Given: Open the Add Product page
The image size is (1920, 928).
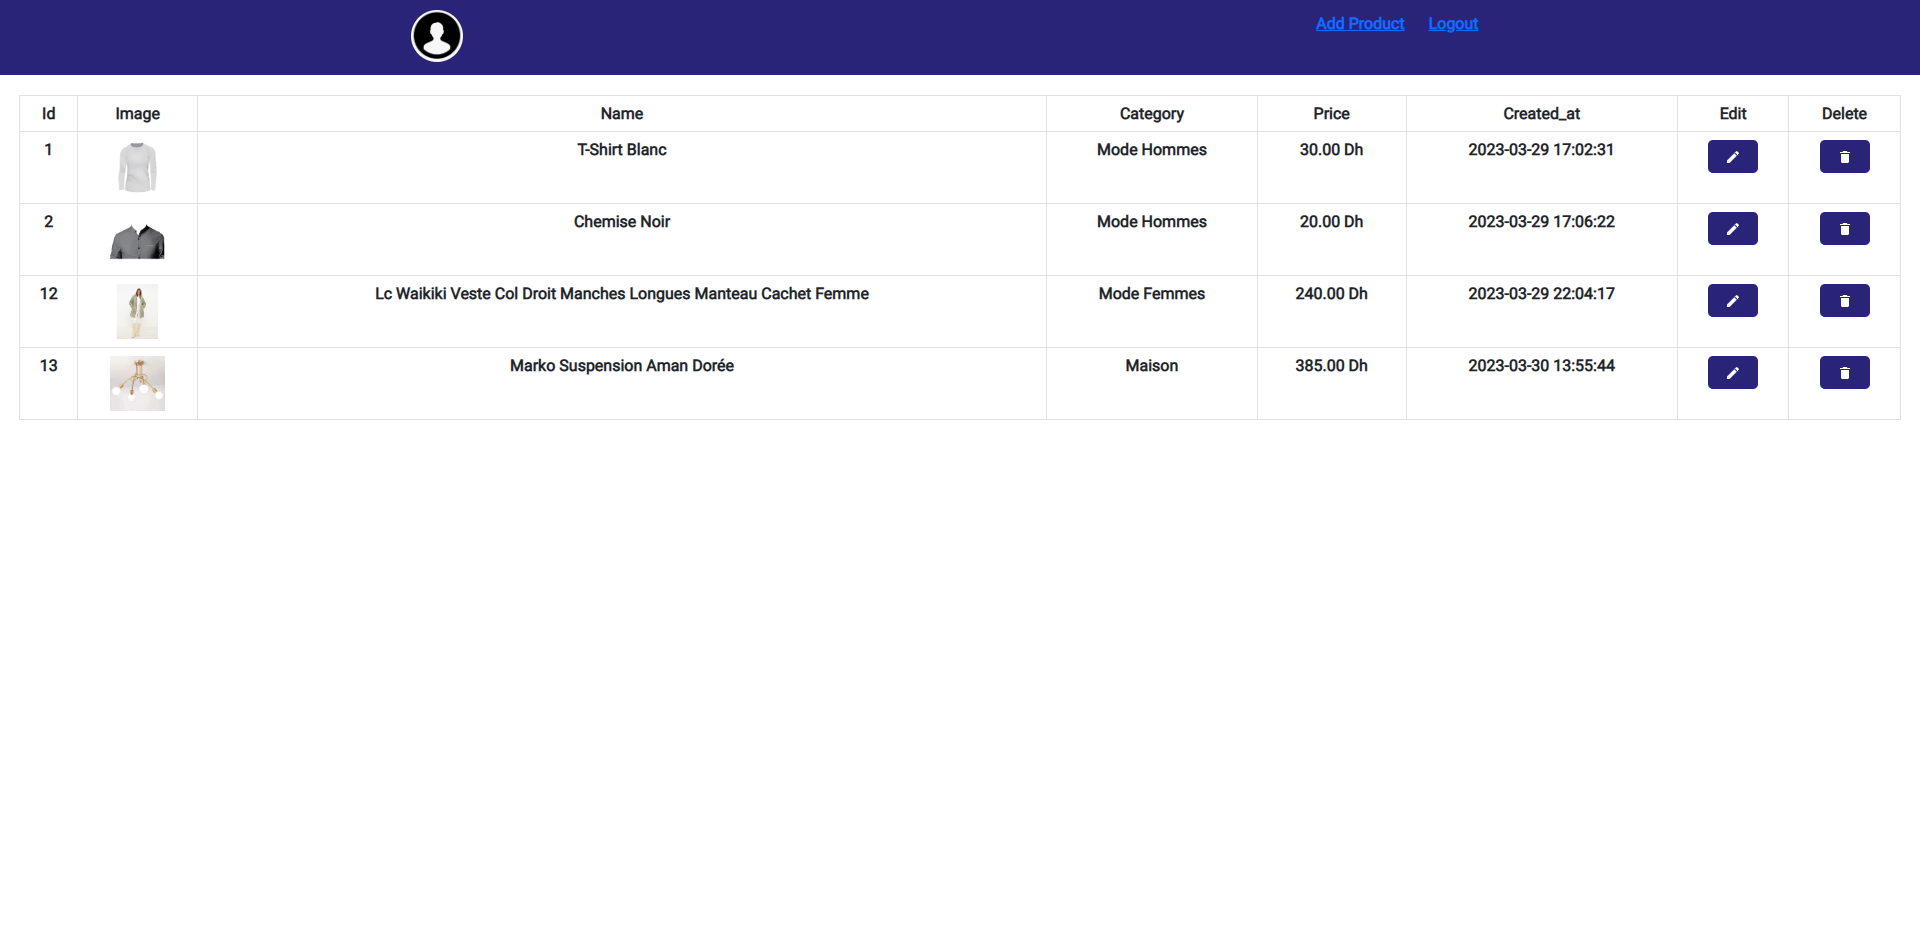Looking at the screenshot, I should [1359, 23].
